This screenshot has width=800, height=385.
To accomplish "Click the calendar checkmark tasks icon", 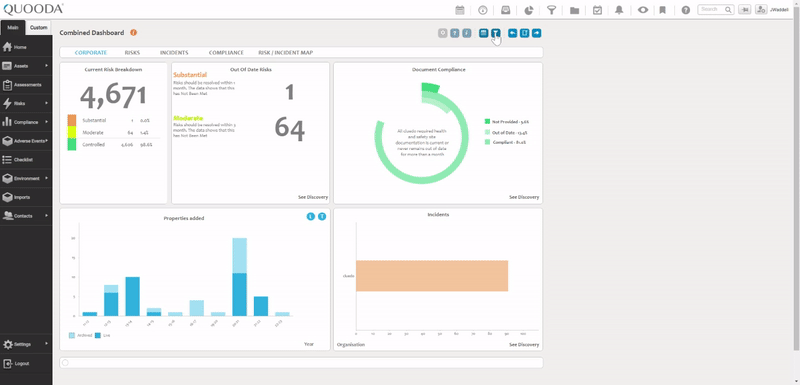I will (597, 10).
